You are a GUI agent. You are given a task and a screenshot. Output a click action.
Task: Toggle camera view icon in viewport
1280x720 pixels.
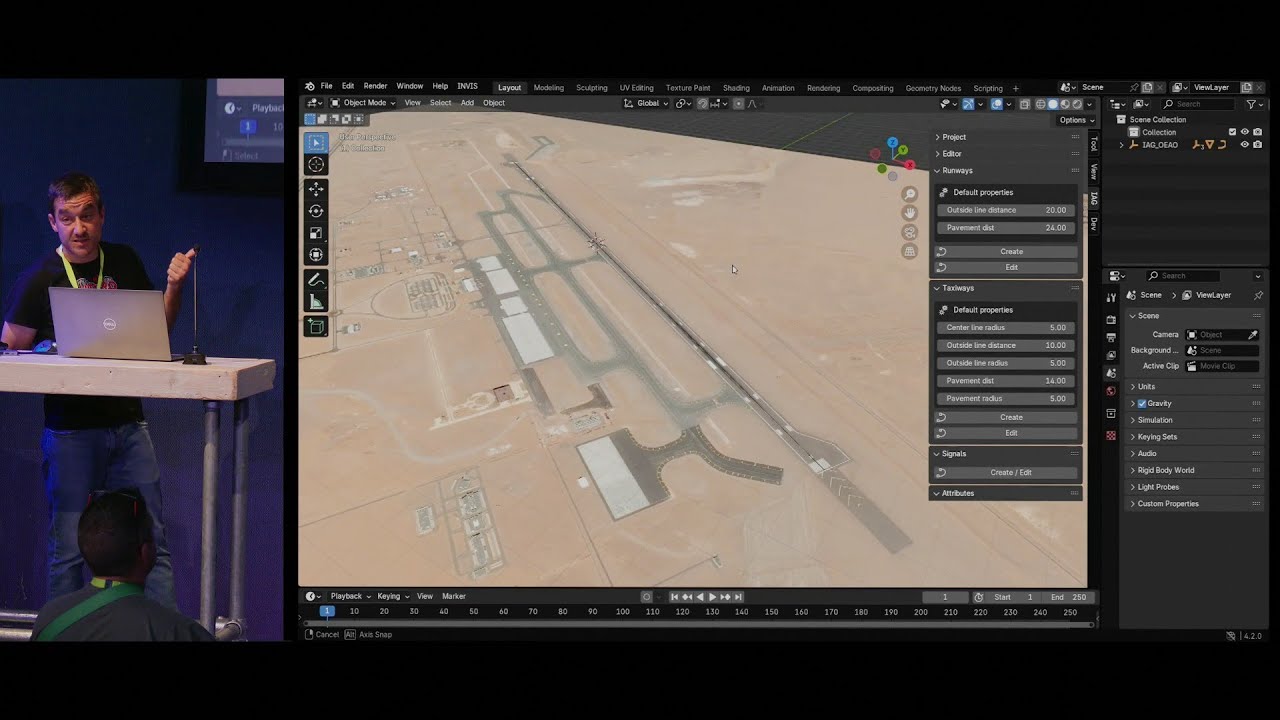[x=910, y=232]
